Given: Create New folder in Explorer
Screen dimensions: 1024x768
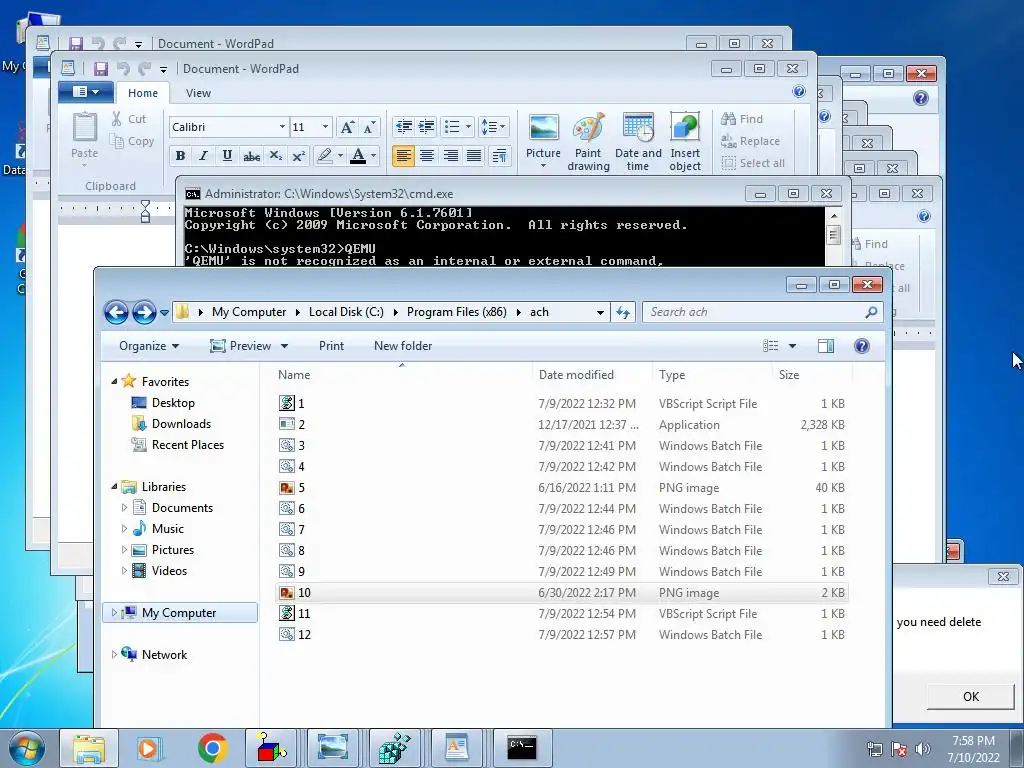Looking at the screenshot, I should coord(403,346).
